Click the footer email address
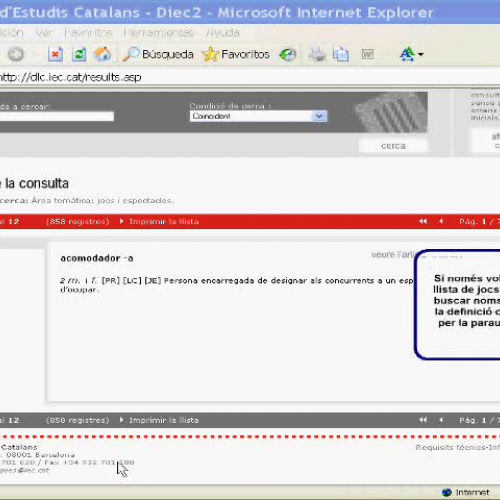 pyautogui.click(x=25, y=470)
